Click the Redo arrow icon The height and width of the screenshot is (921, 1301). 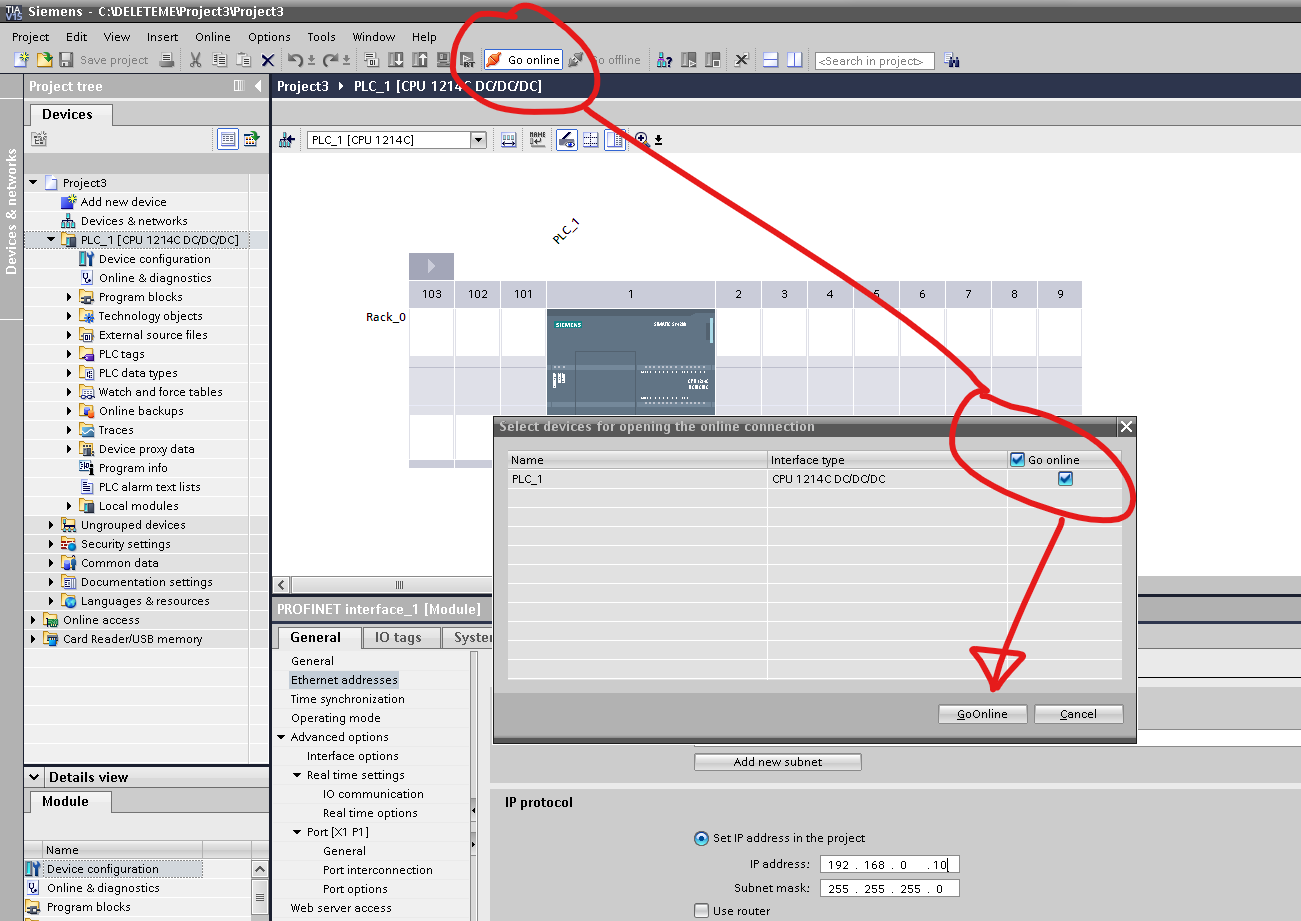(330, 60)
